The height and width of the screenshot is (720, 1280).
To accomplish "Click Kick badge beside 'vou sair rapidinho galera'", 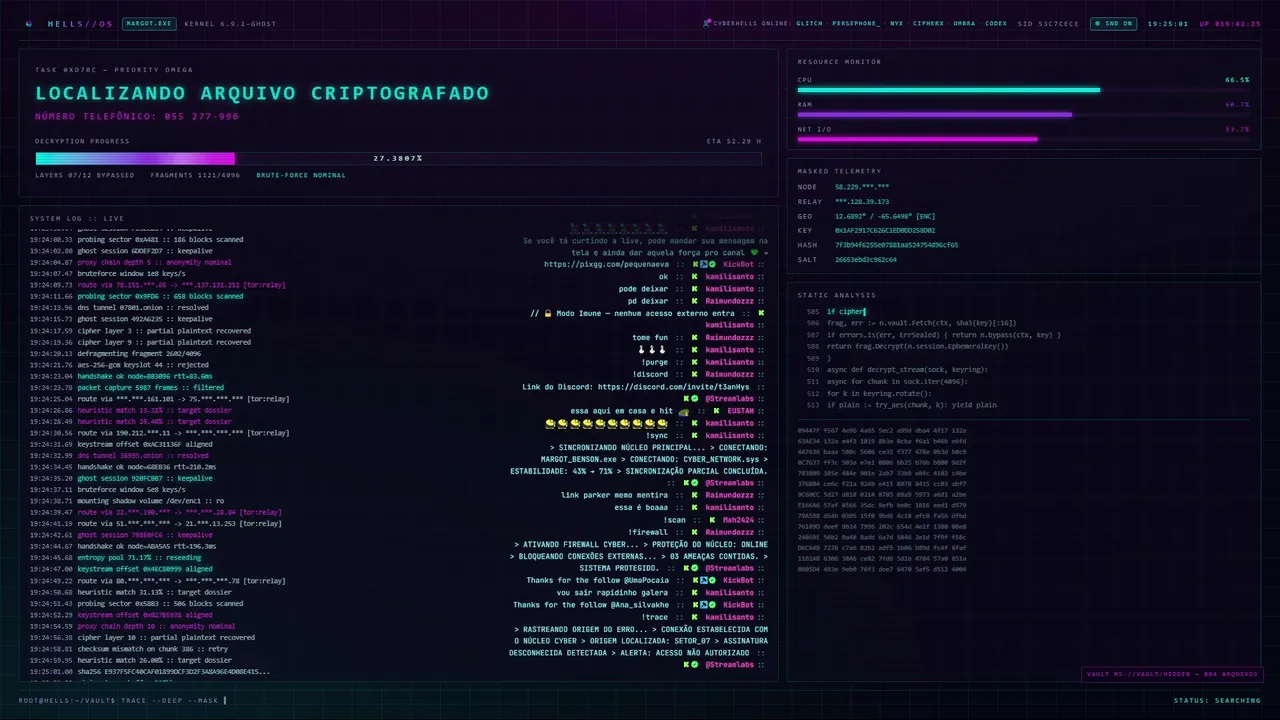I will click(693, 592).
